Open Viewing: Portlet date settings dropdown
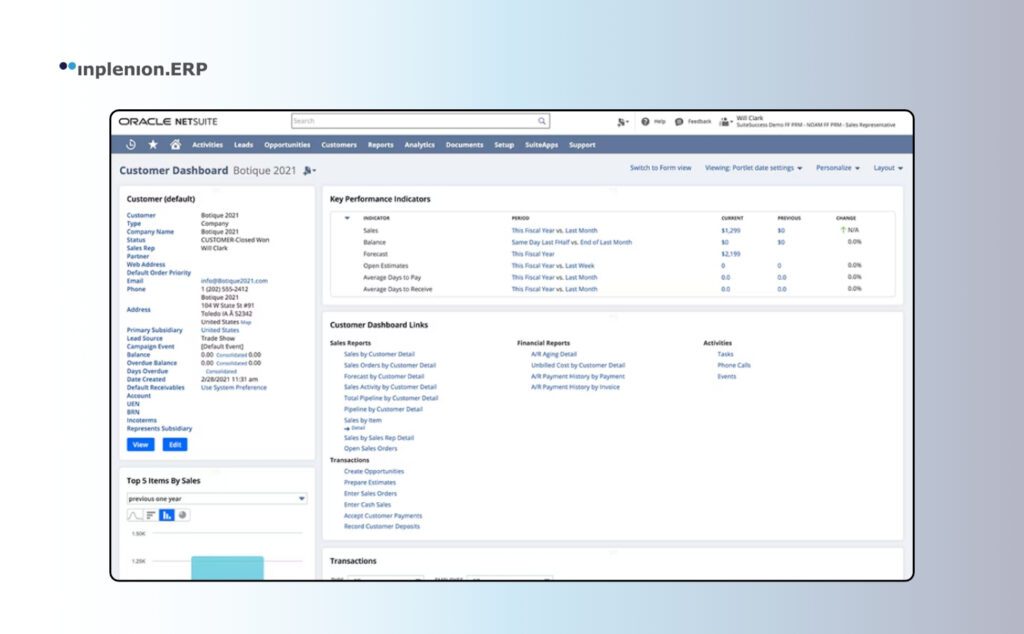1024x634 pixels. 754,168
